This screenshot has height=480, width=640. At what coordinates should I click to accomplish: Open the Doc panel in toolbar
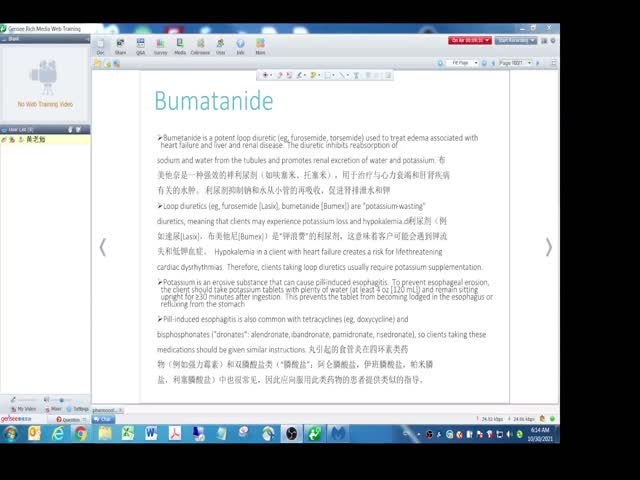100,47
